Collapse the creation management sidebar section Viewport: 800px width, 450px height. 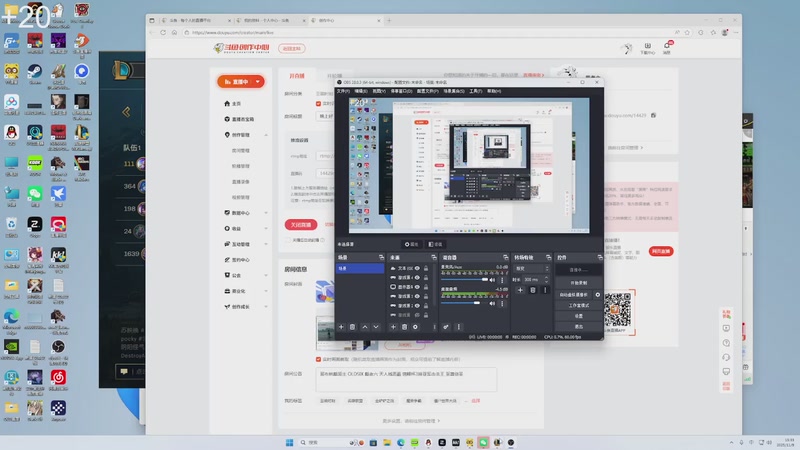tap(266, 135)
